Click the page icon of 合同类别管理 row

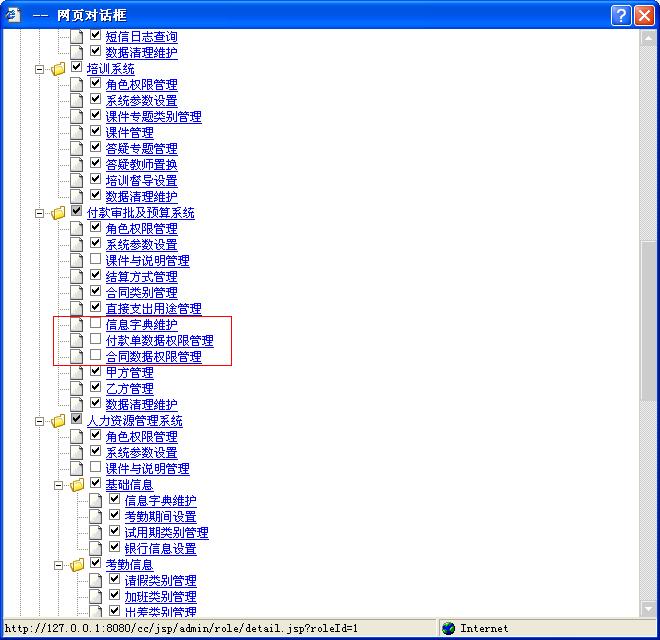77,293
